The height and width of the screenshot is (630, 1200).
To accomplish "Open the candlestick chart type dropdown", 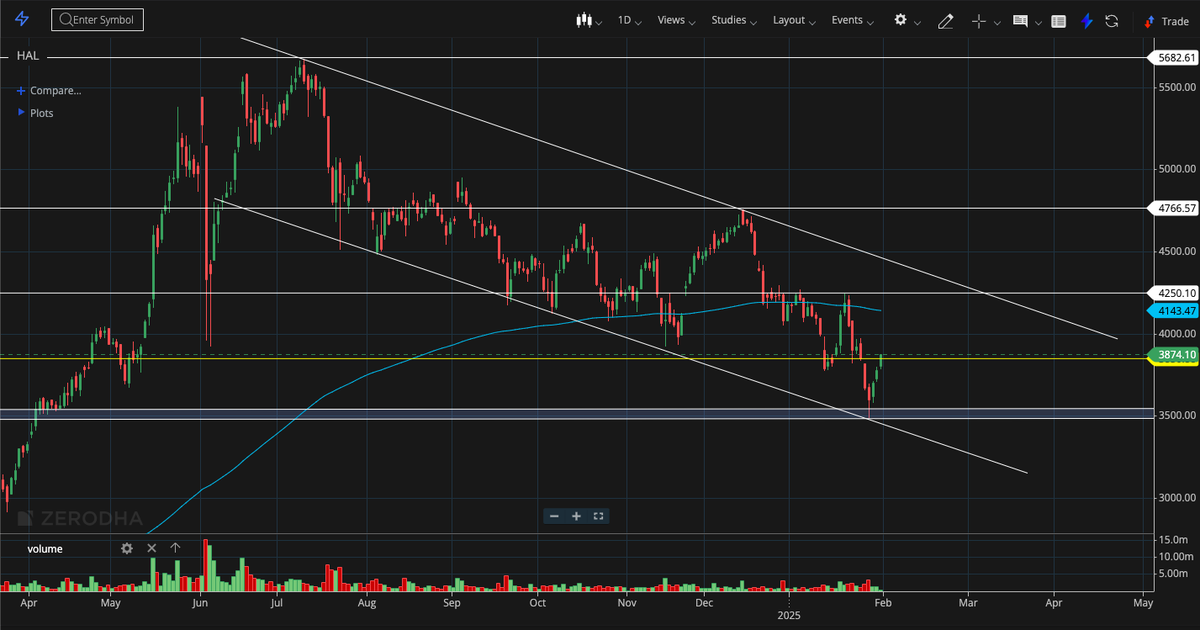I will point(589,20).
